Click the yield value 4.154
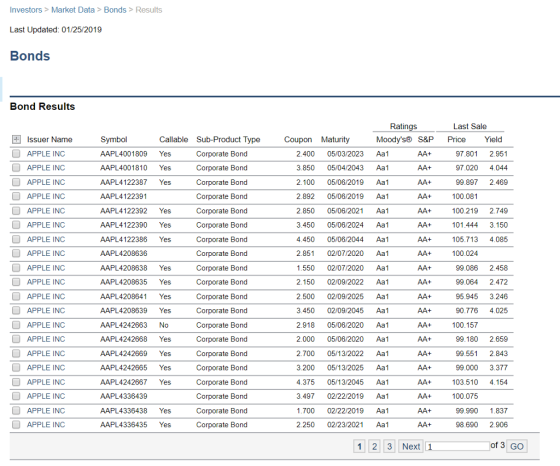560x466 pixels. [x=499, y=382]
